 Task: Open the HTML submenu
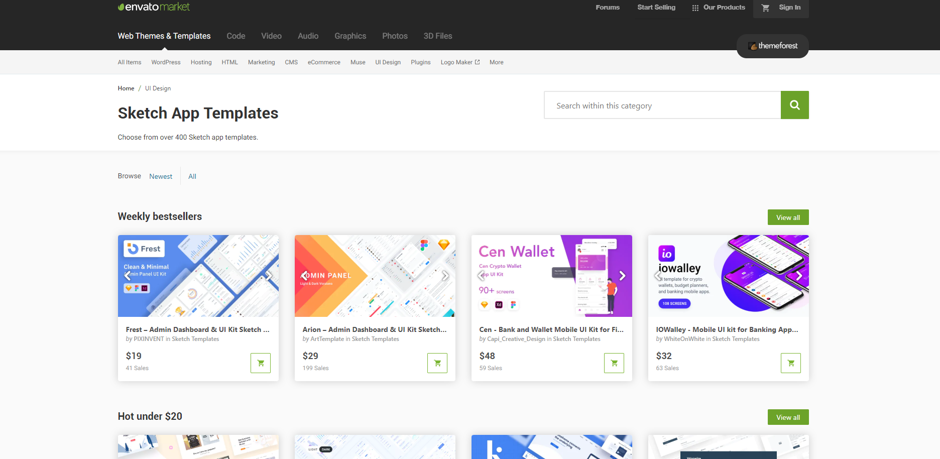coord(230,62)
